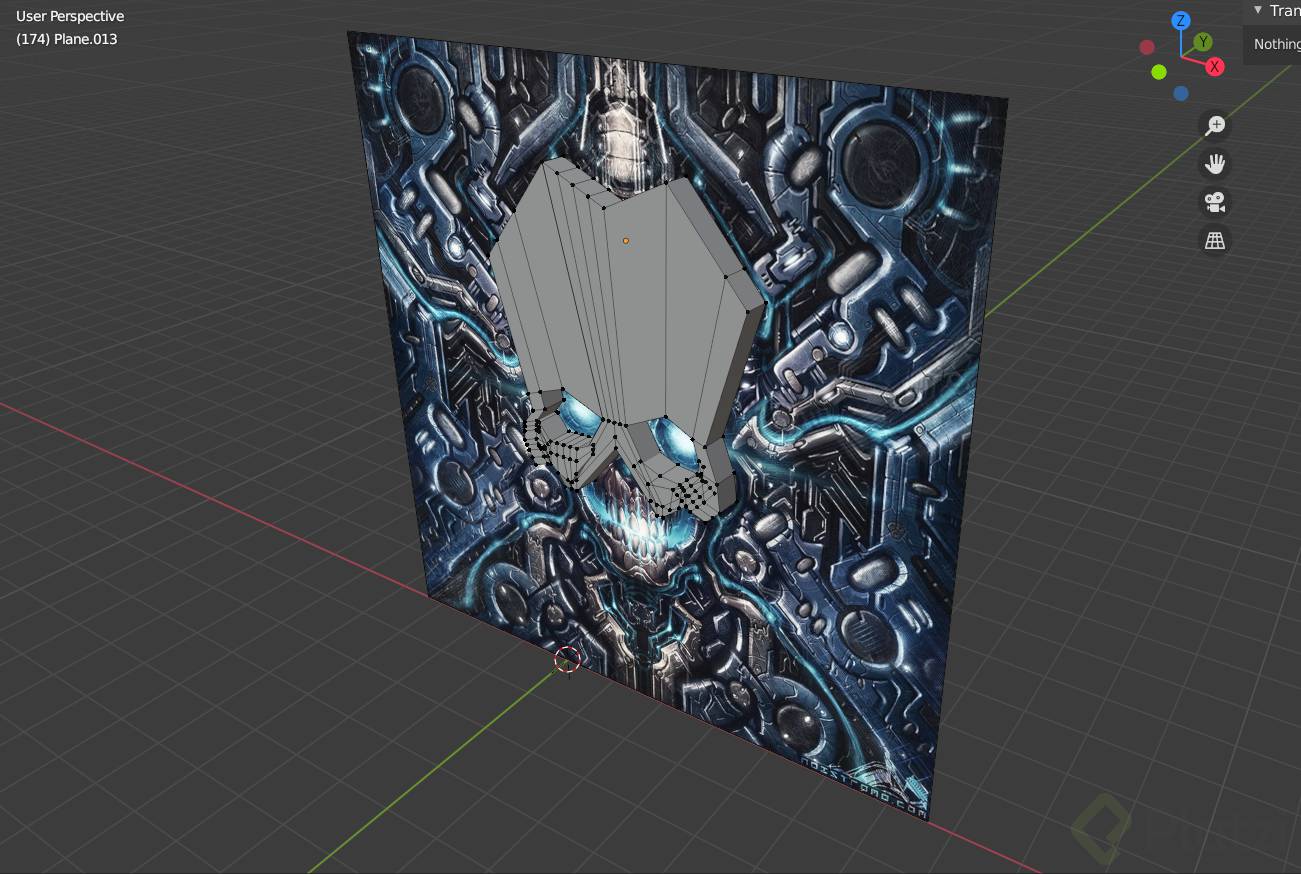Image resolution: width=1301 pixels, height=874 pixels.
Task: Click the 3D cursor below the plane
Action: [x=567, y=659]
